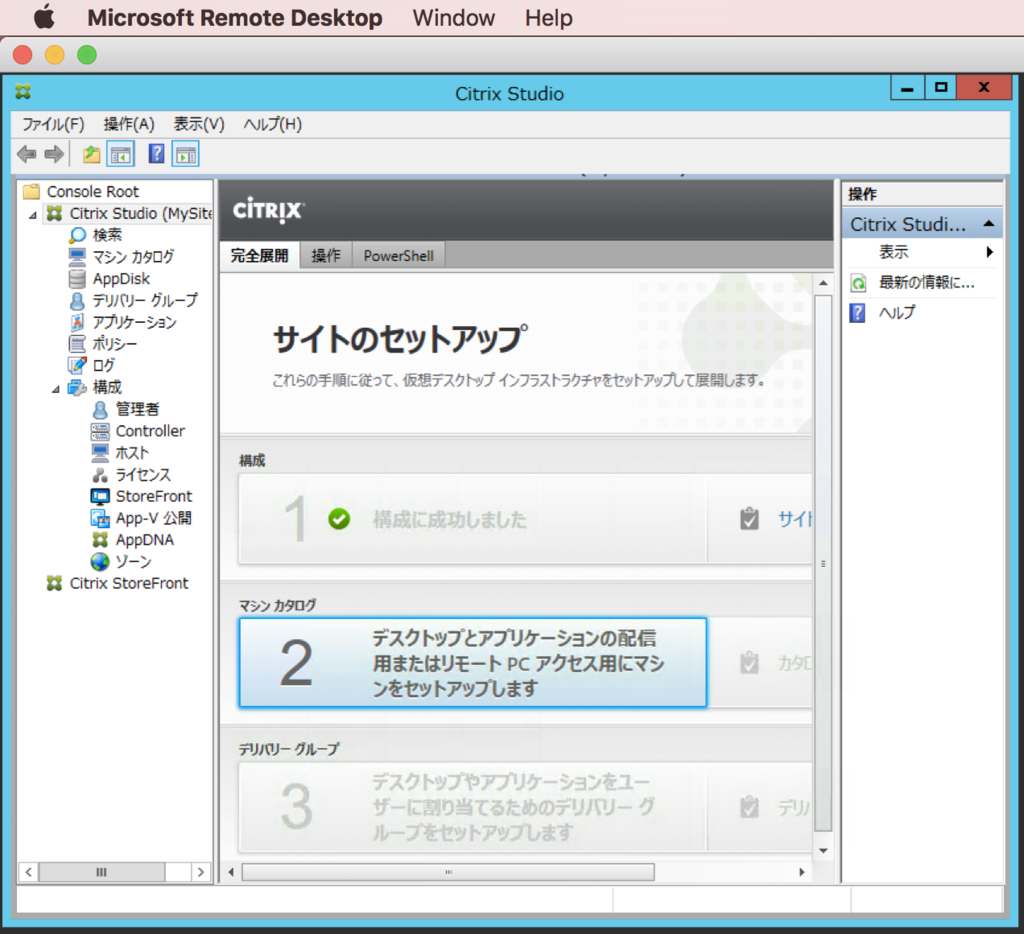Open the macOS Window menu

[x=454, y=18]
